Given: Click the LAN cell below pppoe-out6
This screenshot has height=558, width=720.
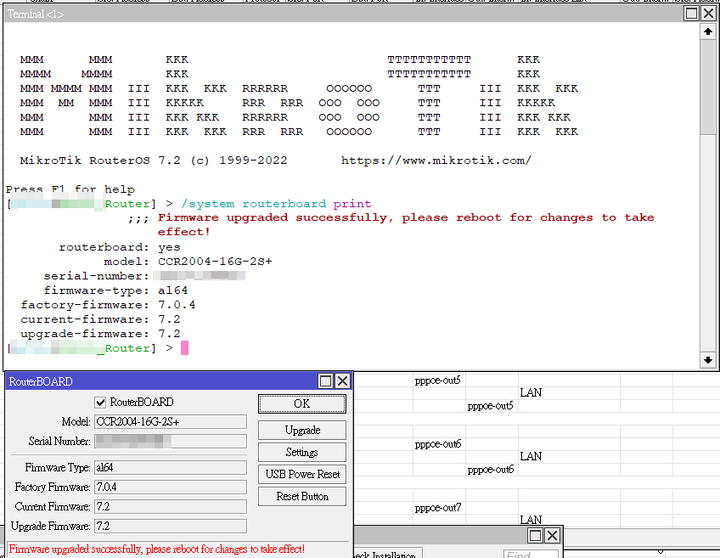Looking at the screenshot, I should coord(531,457).
